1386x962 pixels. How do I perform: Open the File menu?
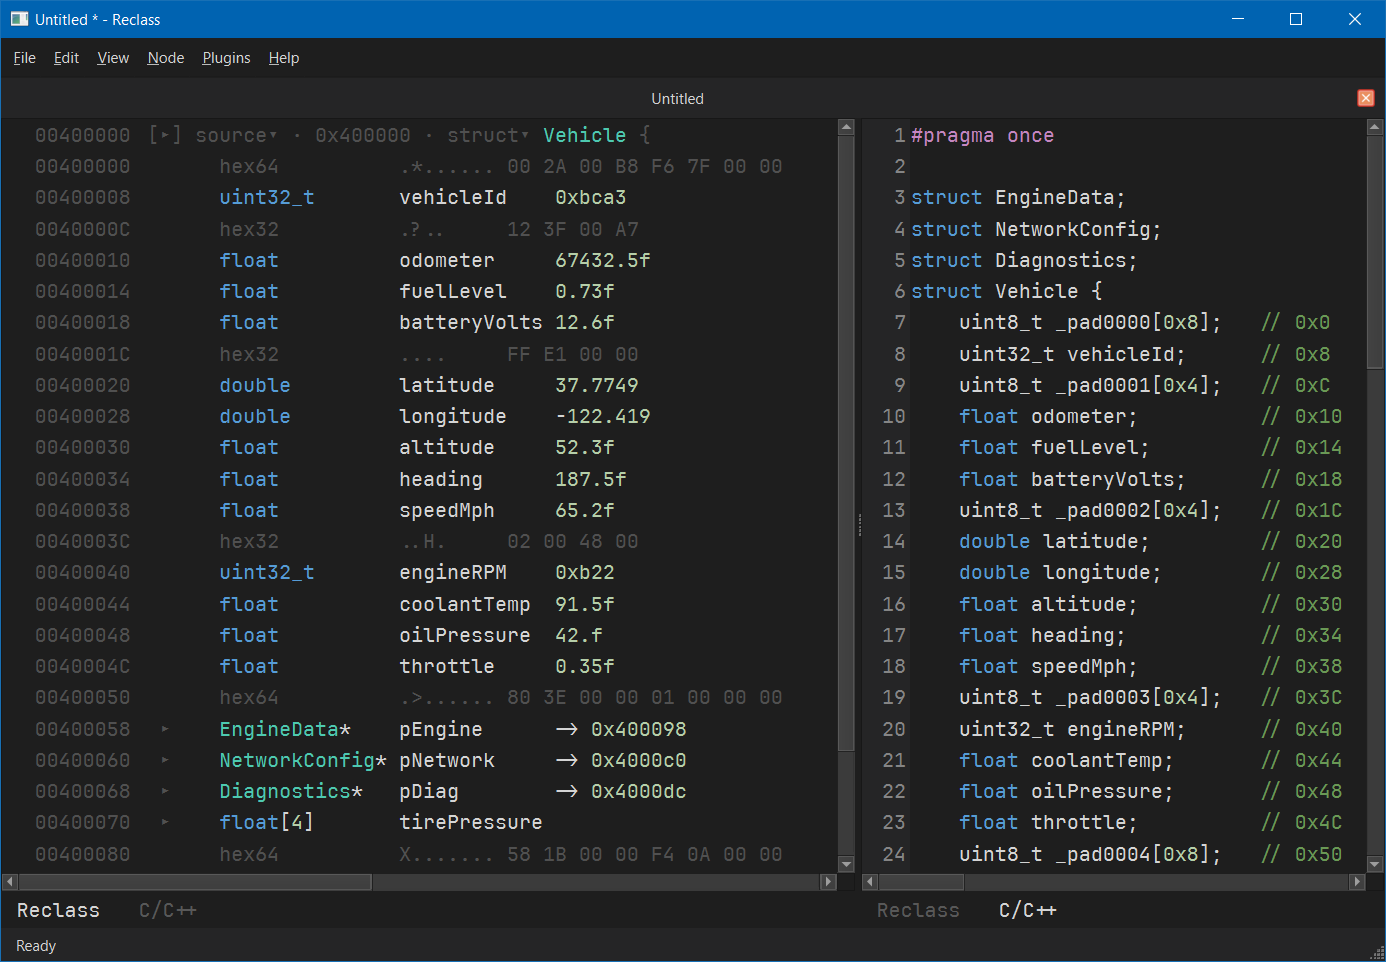[25, 58]
